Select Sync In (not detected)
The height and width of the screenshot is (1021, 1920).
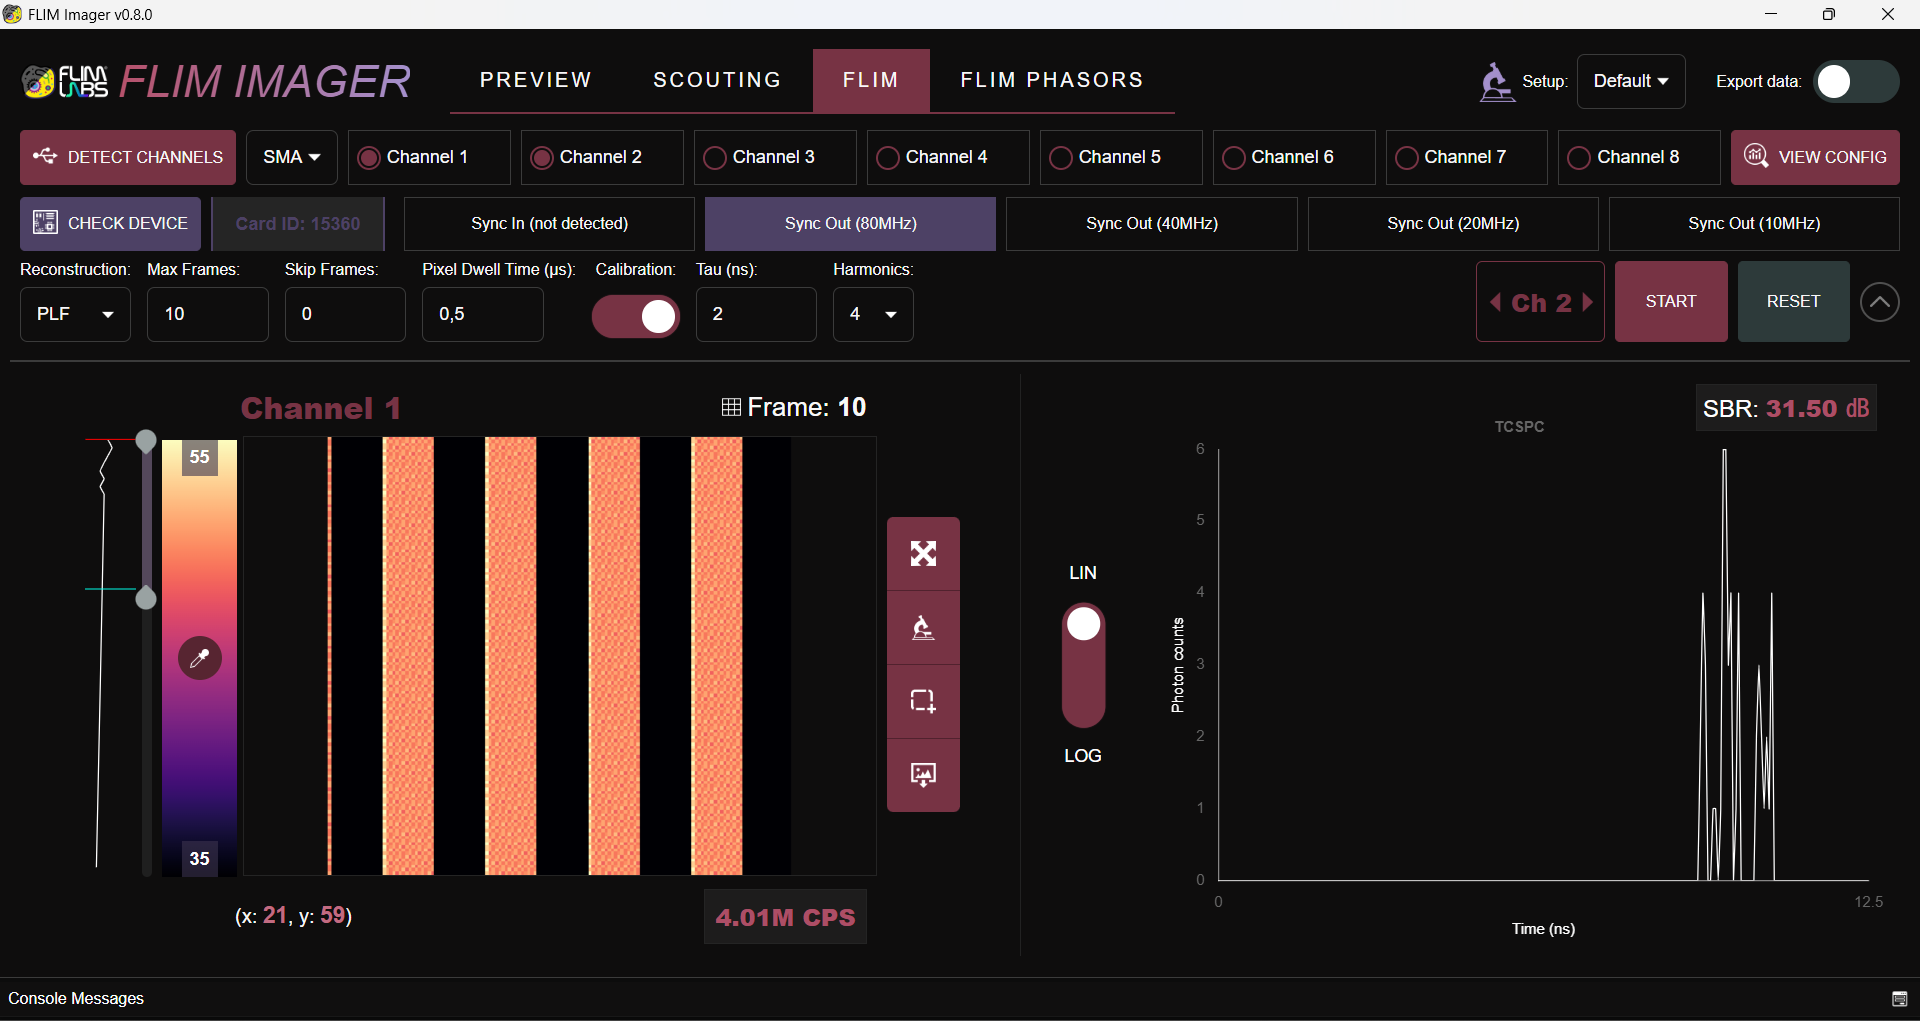(x=549, y=223)
